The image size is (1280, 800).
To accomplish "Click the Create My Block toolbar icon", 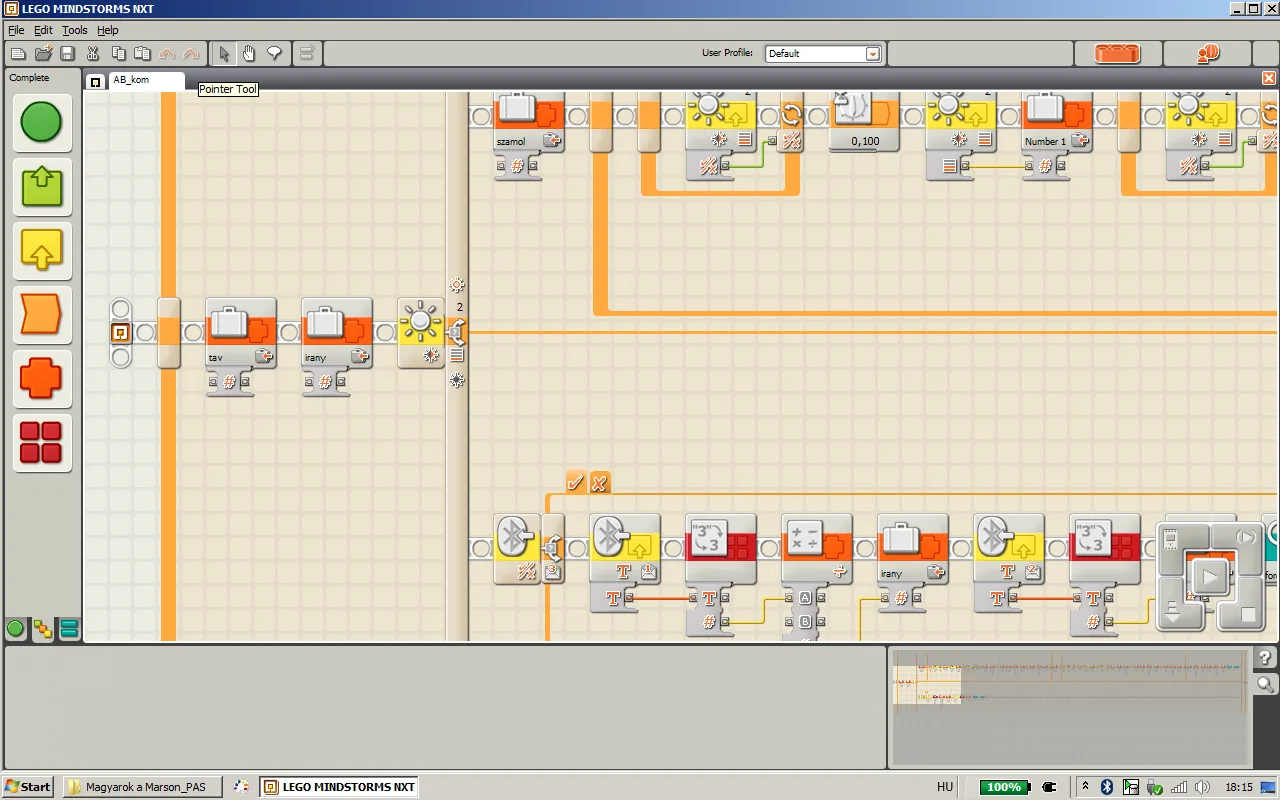I will click(306, 53).
